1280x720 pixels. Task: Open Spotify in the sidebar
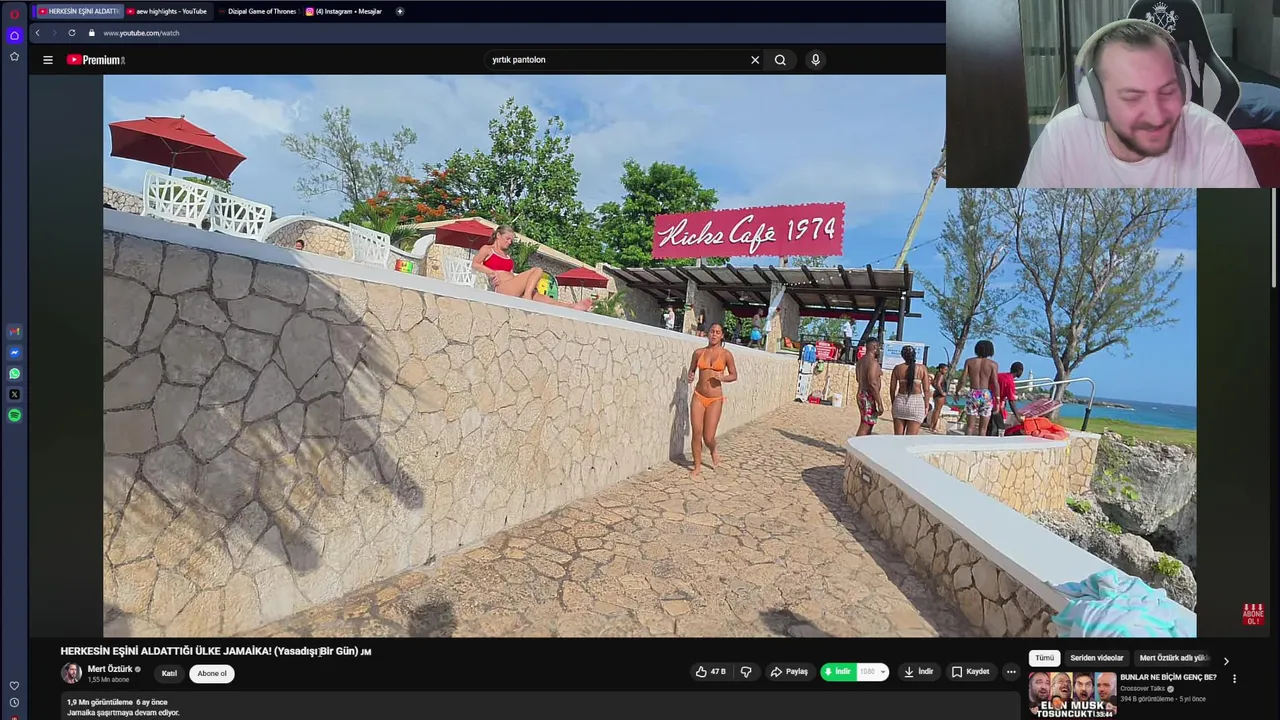pyautogui.click(x=14, y=415)
